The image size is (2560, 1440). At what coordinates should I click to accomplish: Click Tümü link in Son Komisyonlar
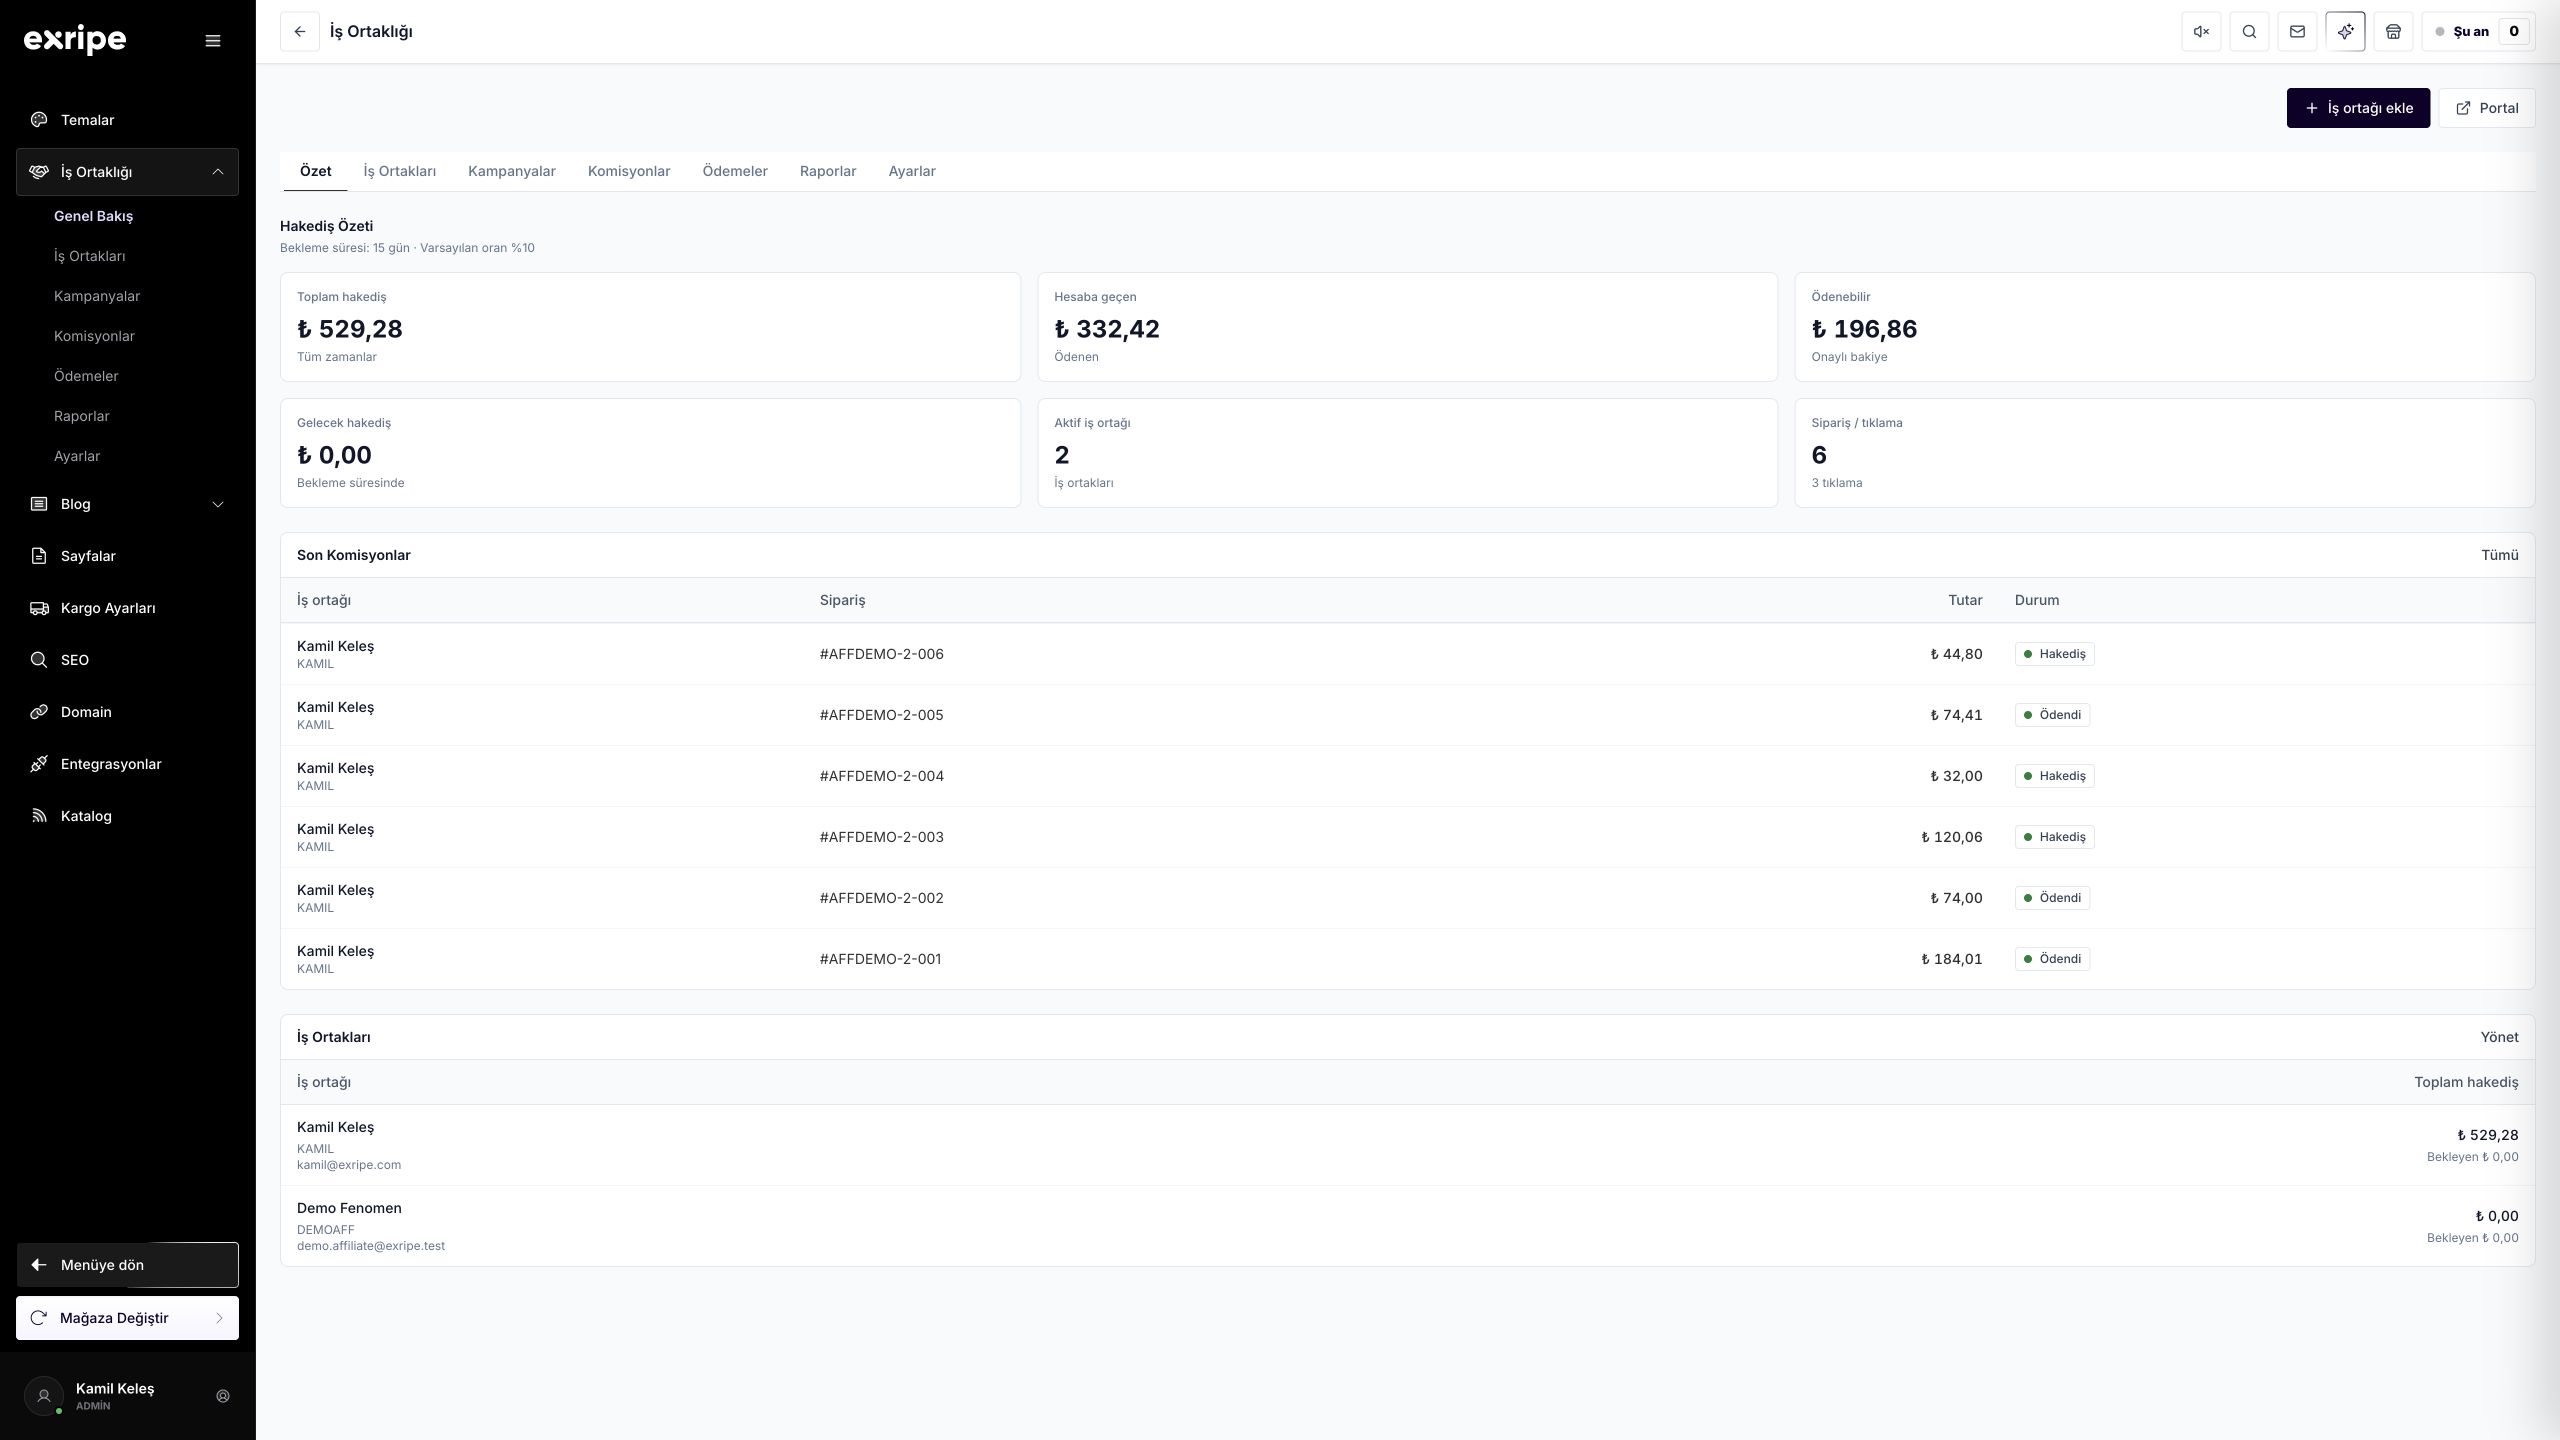[2499, 555]
